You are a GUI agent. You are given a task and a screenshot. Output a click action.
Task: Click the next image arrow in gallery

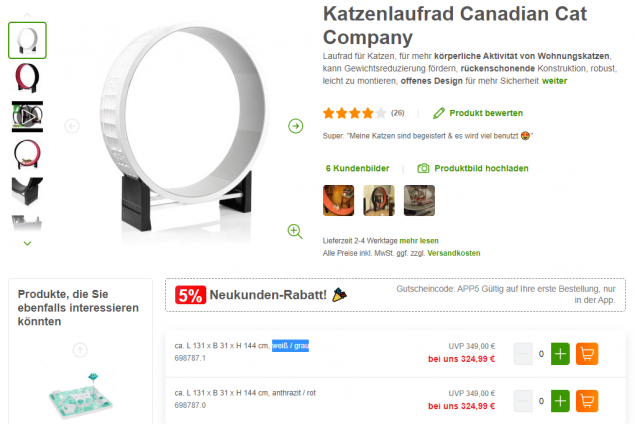tap(296, 126)
